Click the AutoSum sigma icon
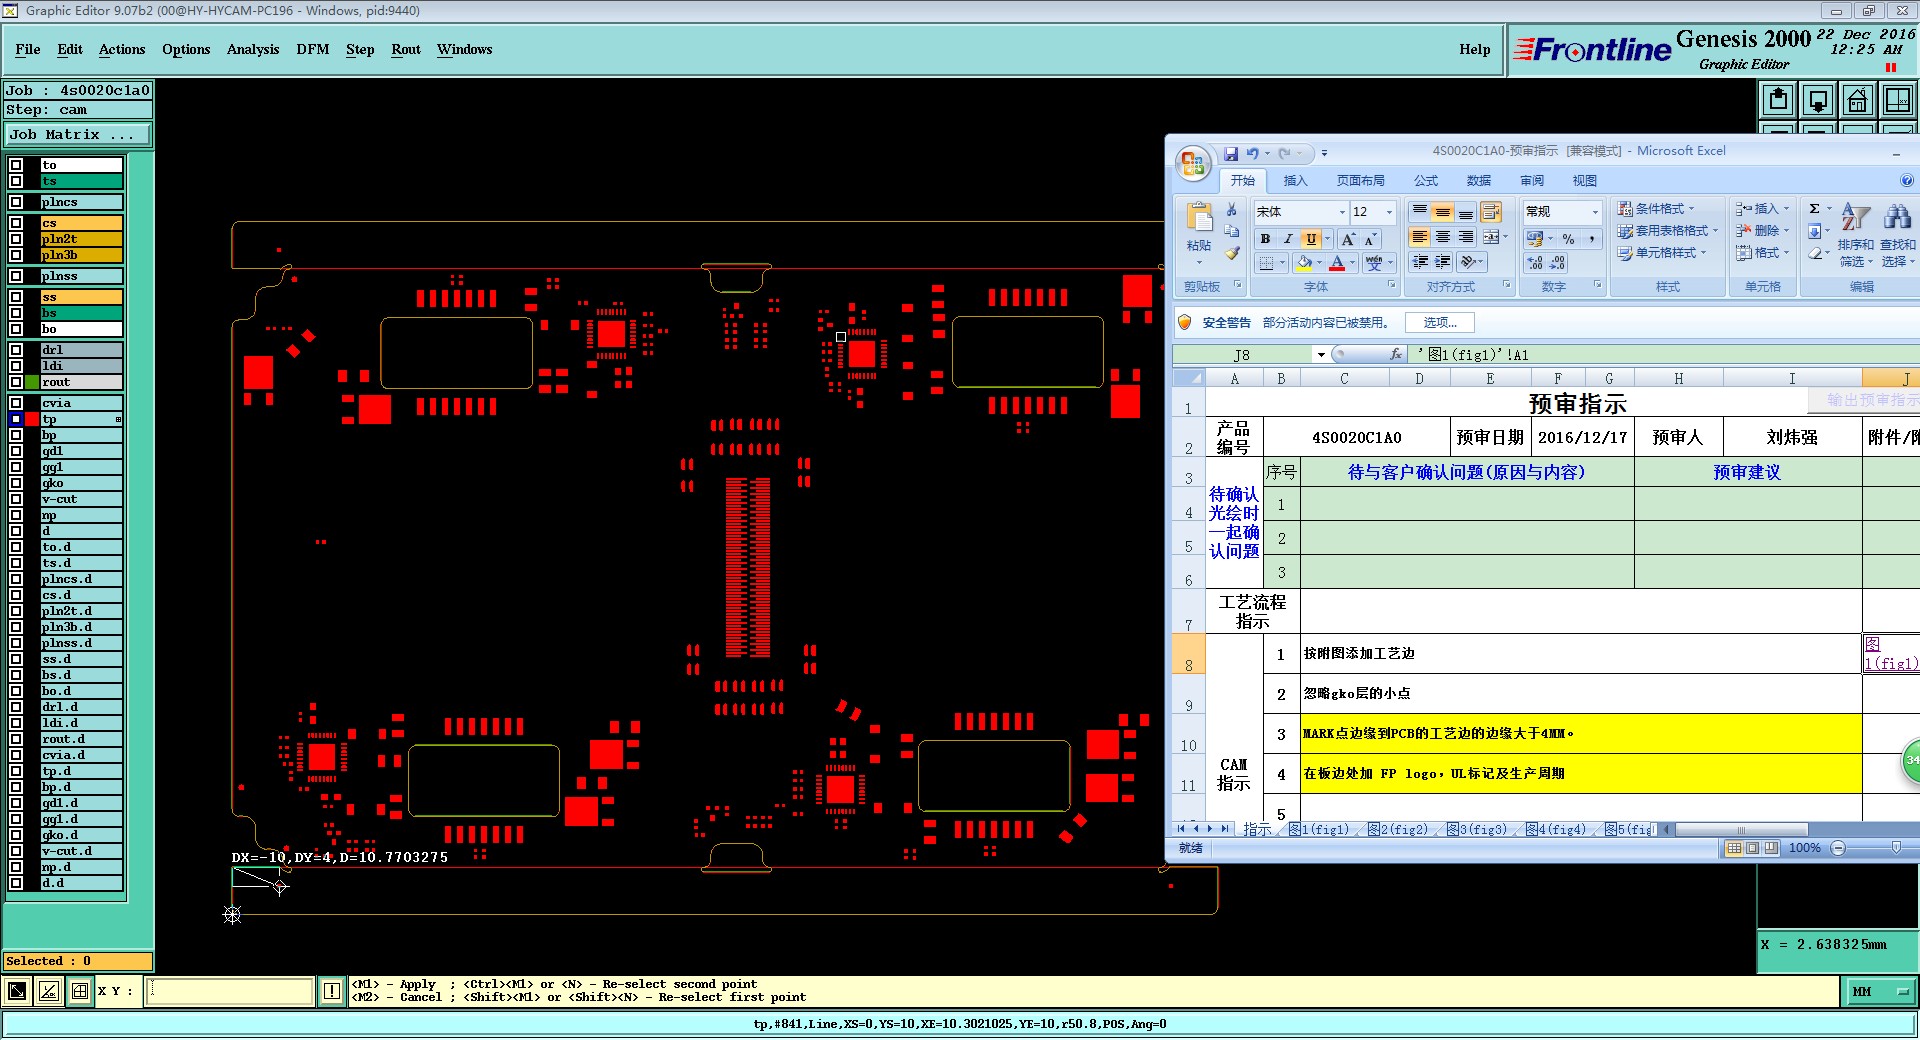This screenshot has height=1040, width=1920. (x=1814, y=209)
